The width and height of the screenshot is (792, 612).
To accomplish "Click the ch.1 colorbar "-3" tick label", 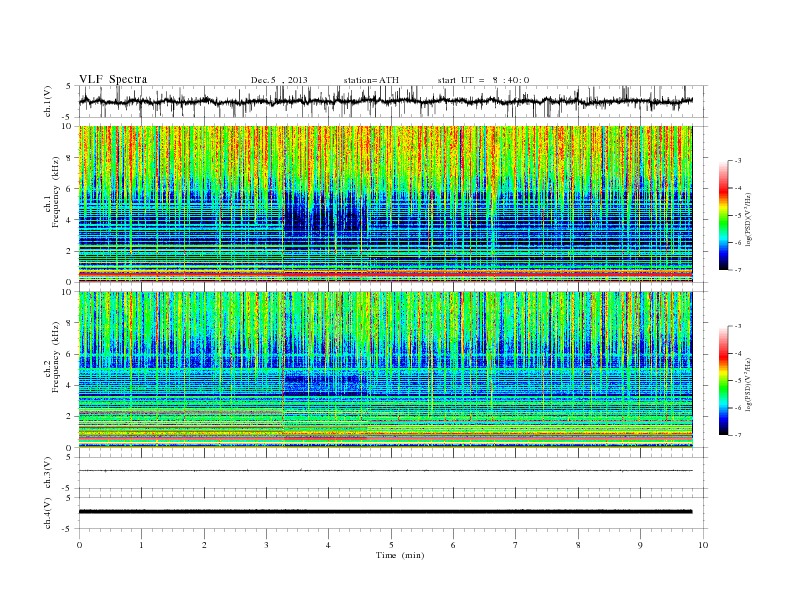I will (x=738, y=161).
